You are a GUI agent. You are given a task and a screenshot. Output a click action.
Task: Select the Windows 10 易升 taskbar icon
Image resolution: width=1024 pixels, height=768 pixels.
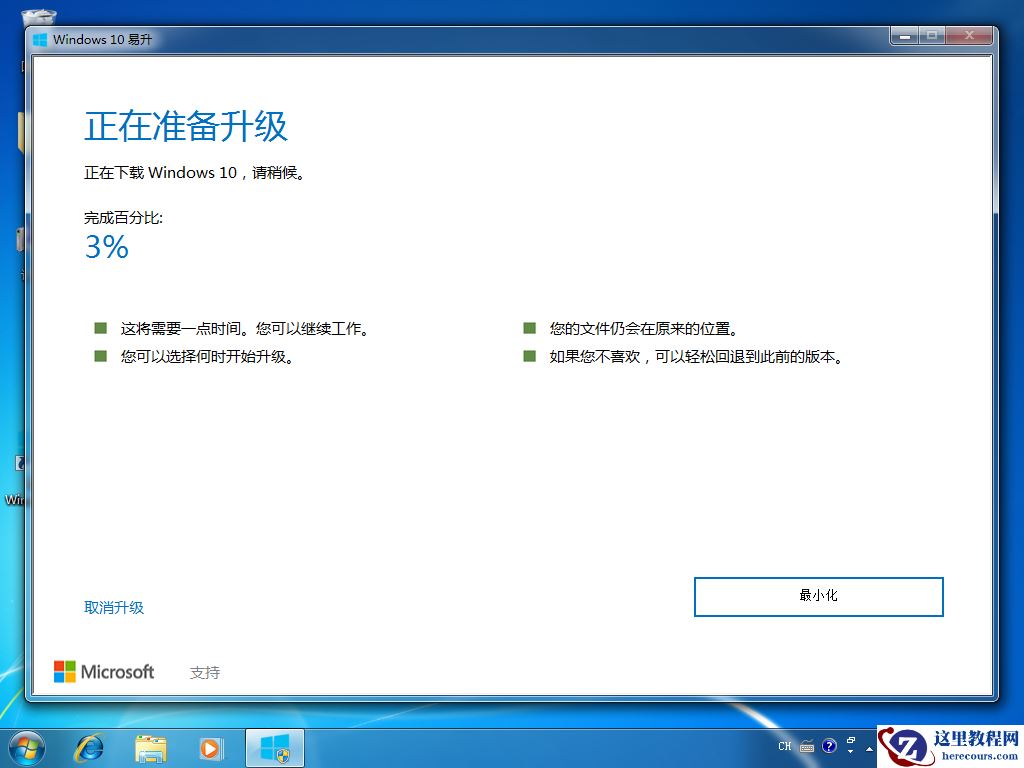coord(273,747)
